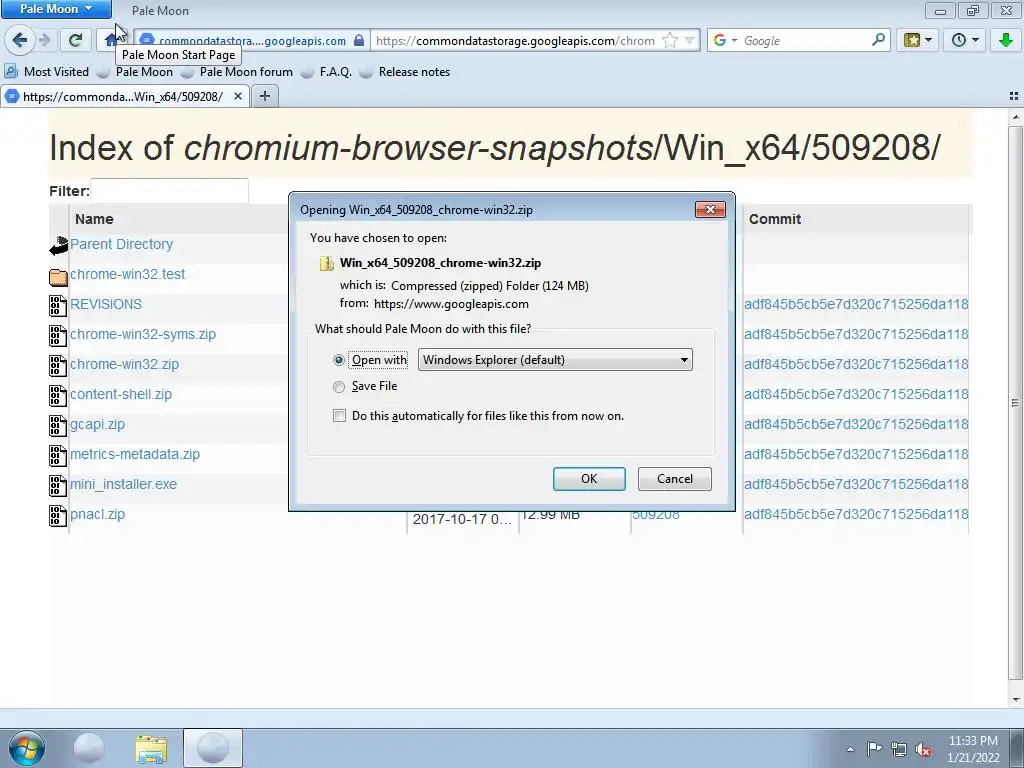Open the history clock button
1024x768 pixels.
[959, 40]
